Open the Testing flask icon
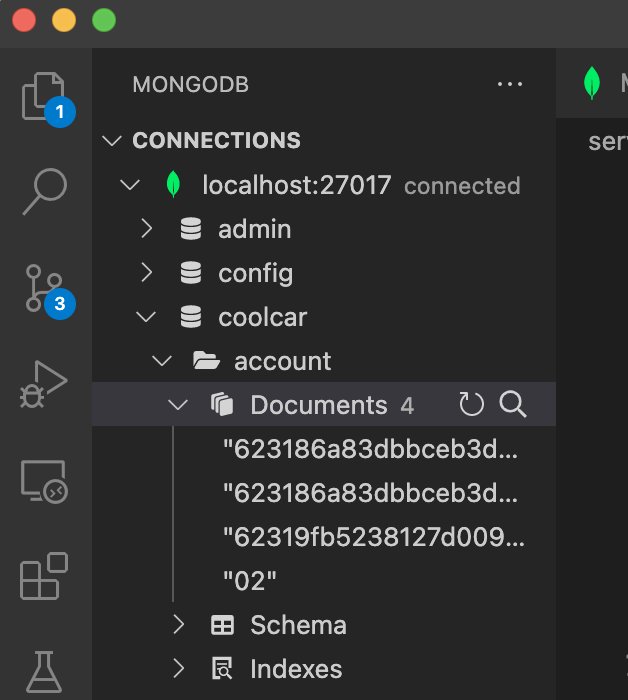 44,672
